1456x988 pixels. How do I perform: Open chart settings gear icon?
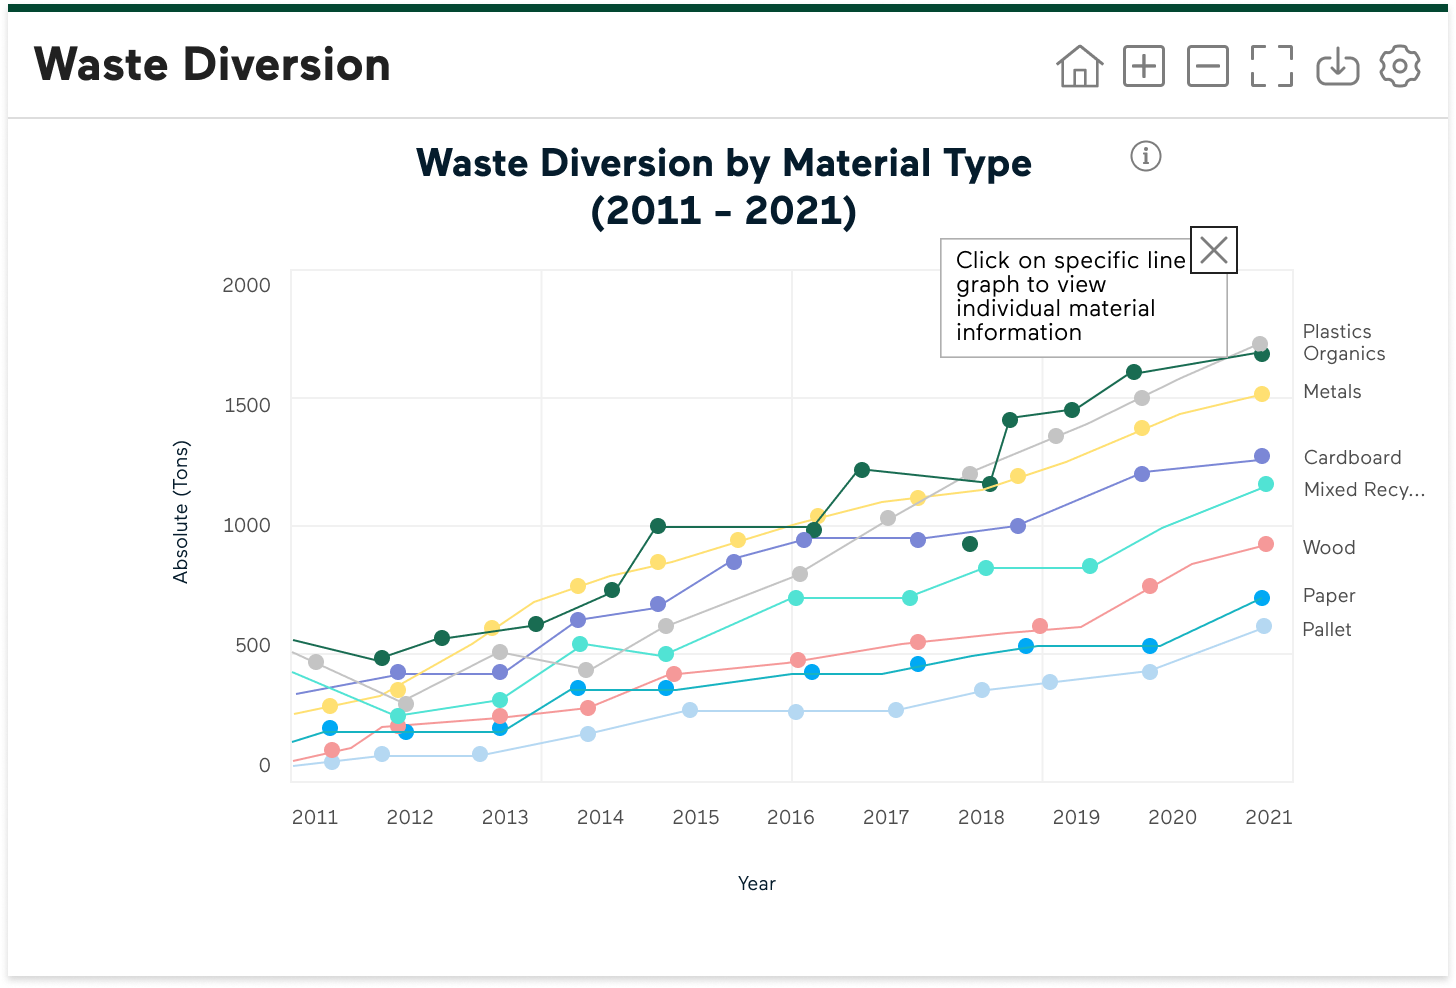click(x=1400, y=67)
